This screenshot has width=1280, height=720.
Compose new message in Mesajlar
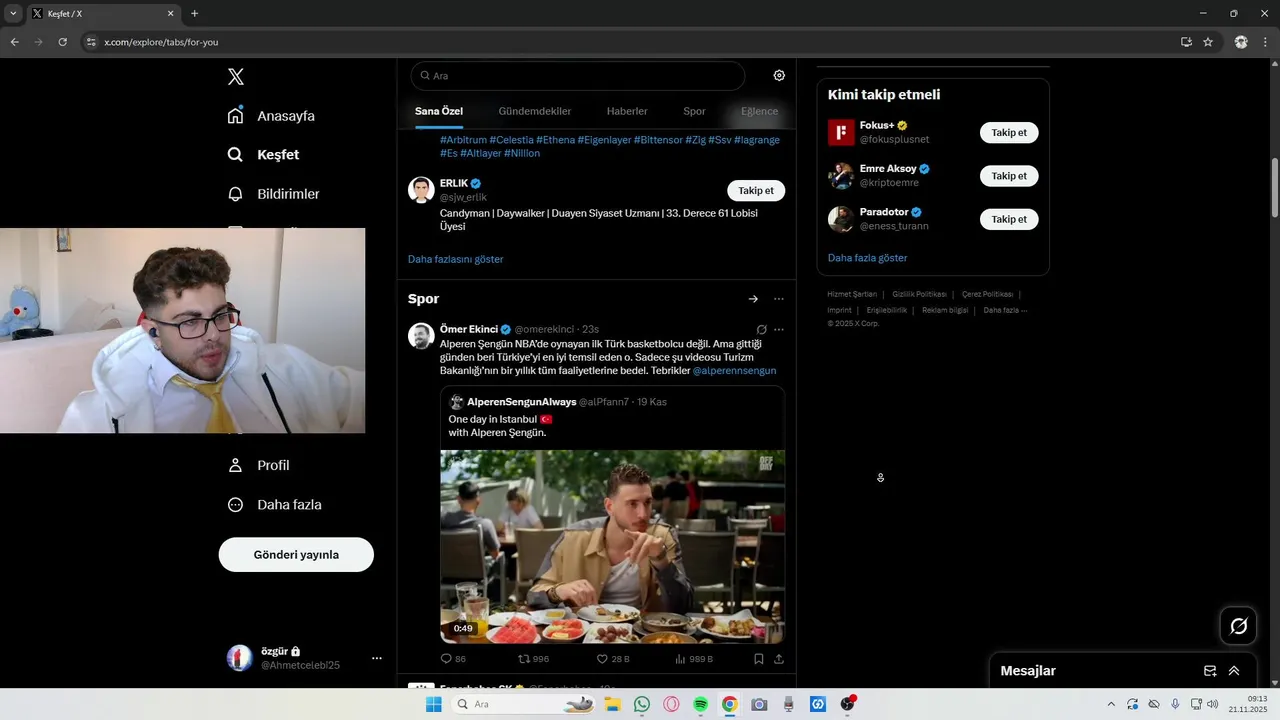pos(1210,671)
